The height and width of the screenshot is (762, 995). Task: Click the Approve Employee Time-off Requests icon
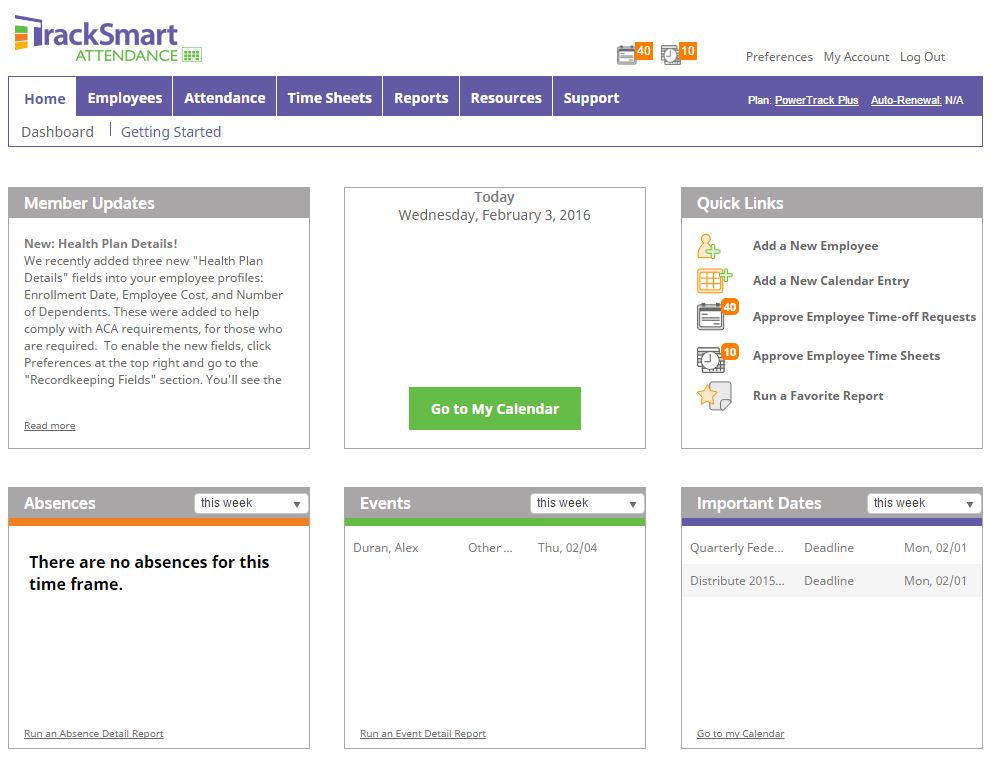pyautogui.click(x=712, y=316)
